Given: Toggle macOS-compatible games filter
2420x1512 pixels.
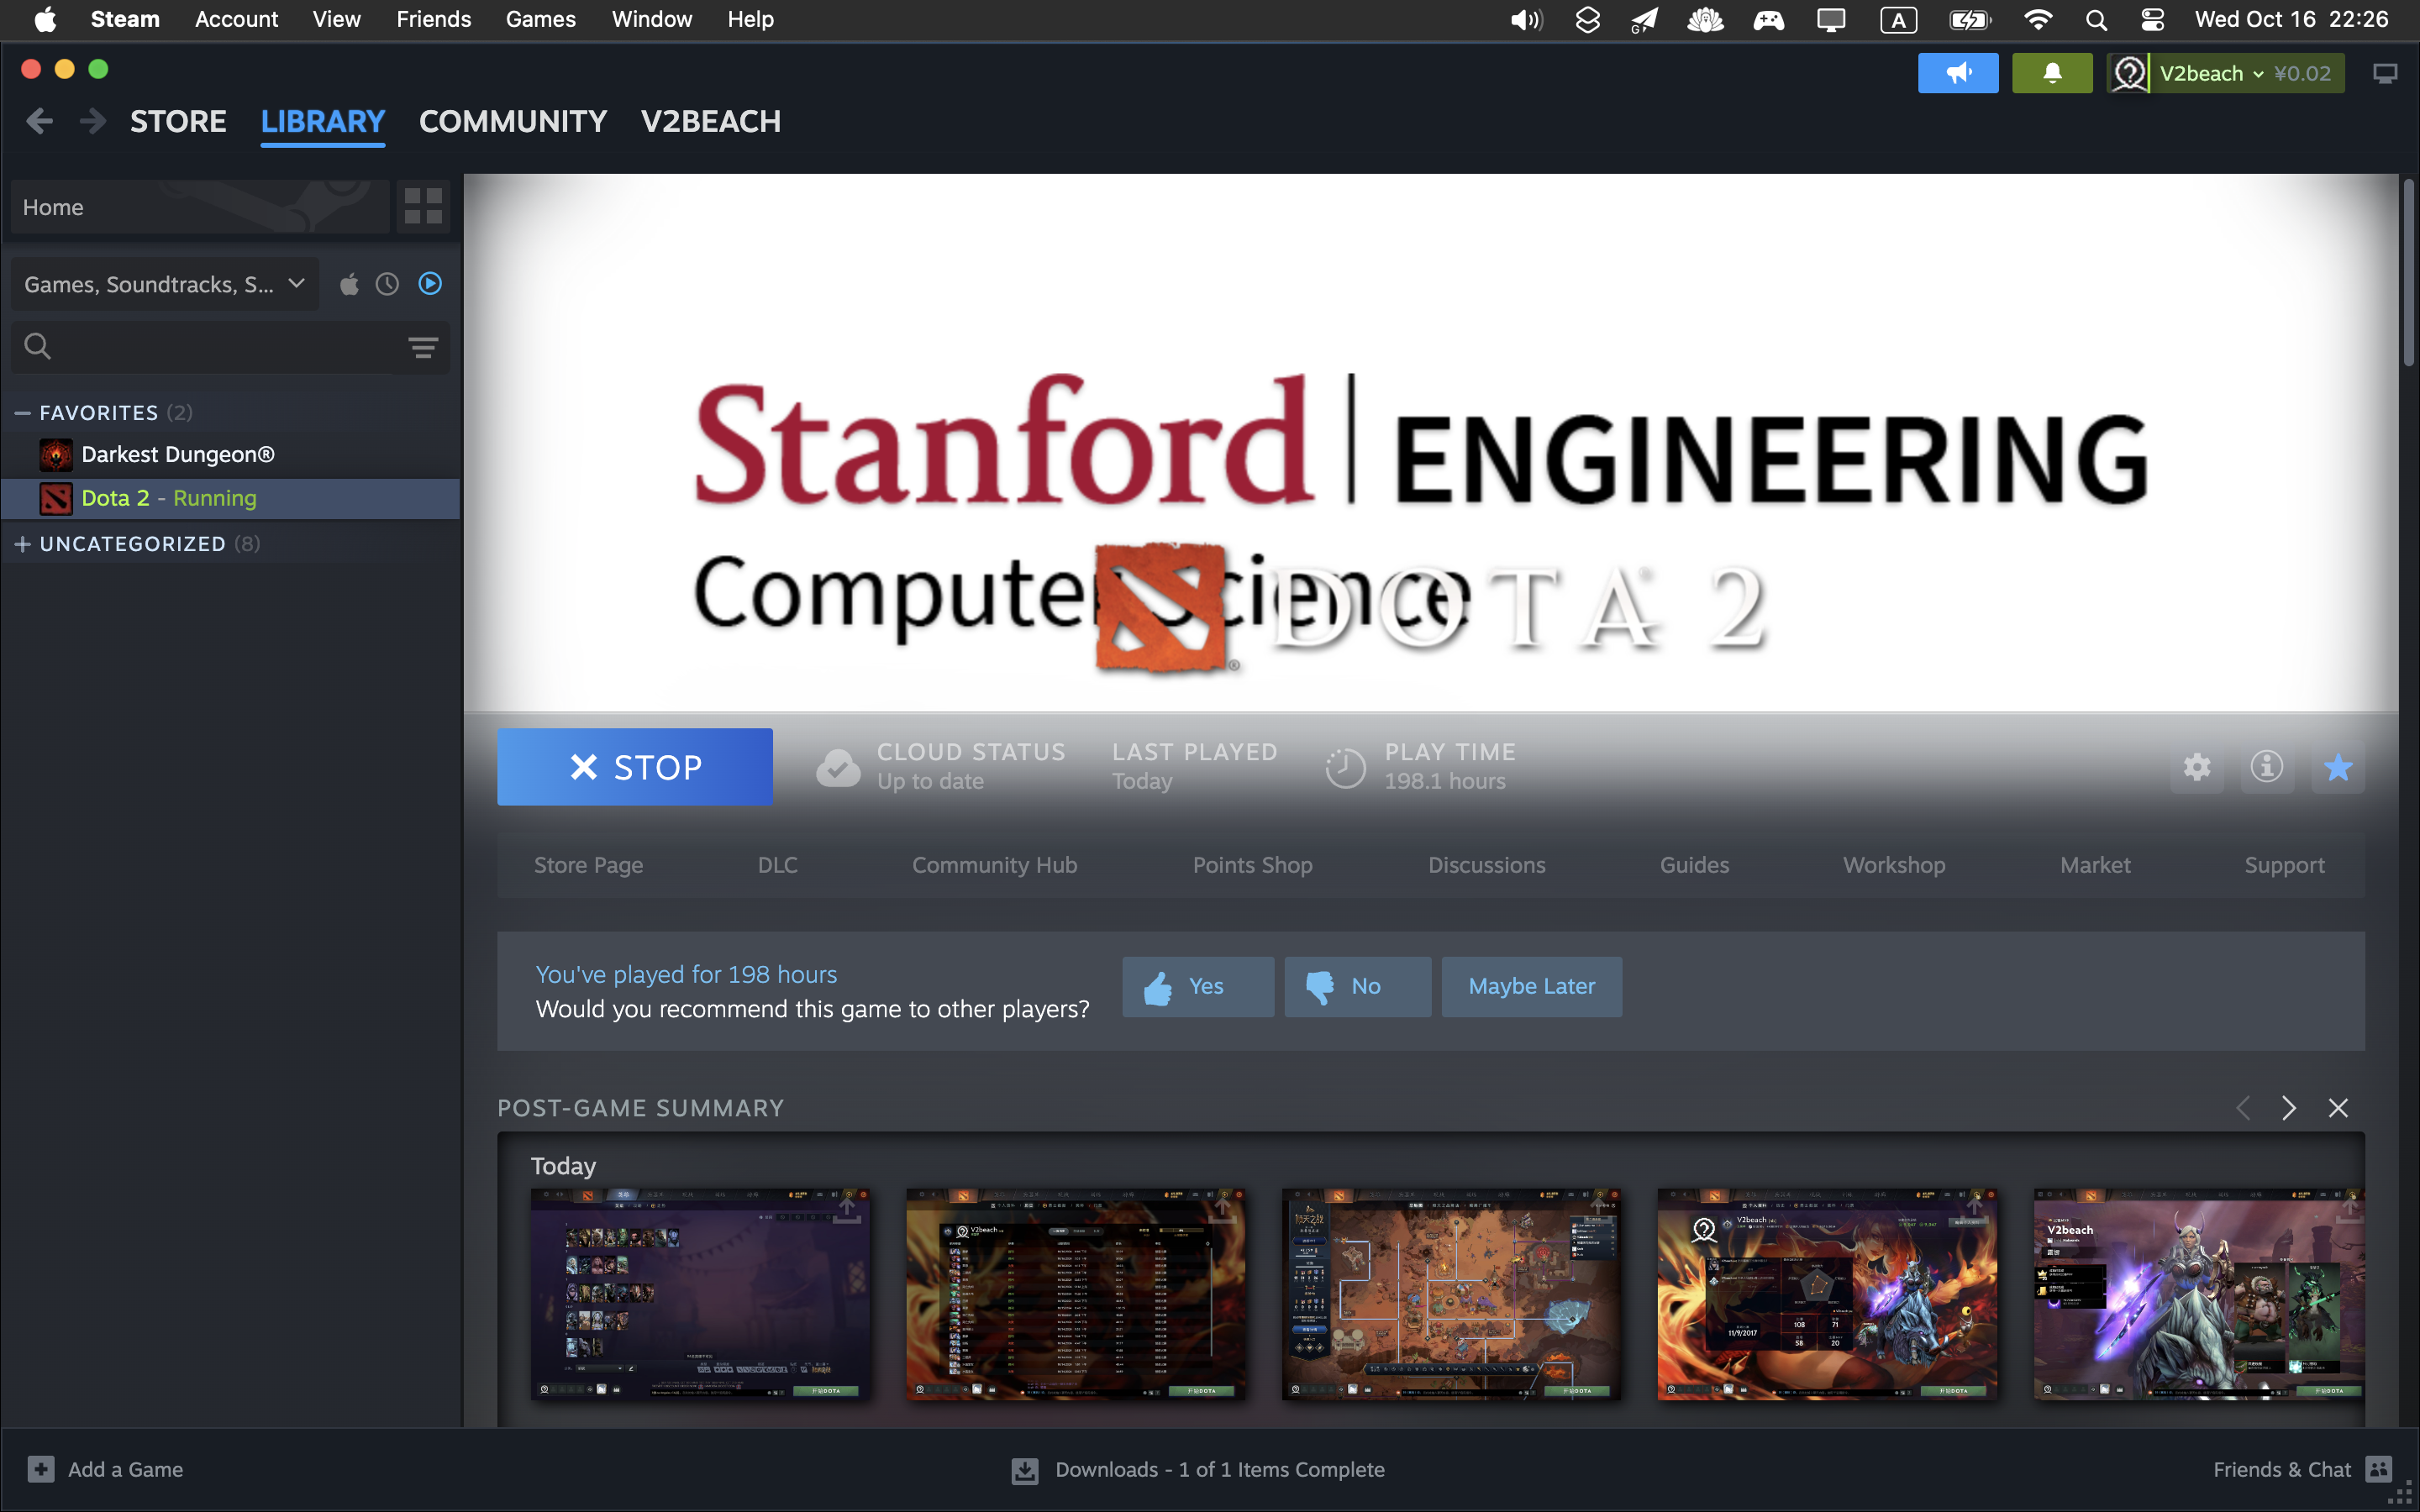Looking at the screenshot, I should click(349, 285).
